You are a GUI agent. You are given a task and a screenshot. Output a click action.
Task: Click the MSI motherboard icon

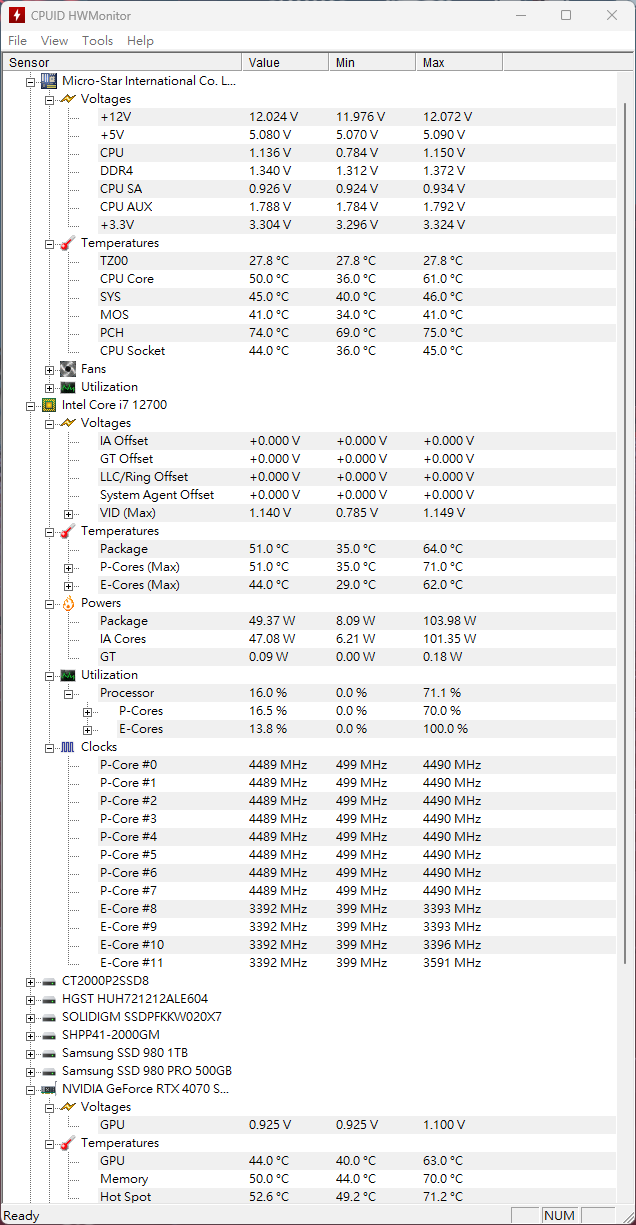pos(48,81)
